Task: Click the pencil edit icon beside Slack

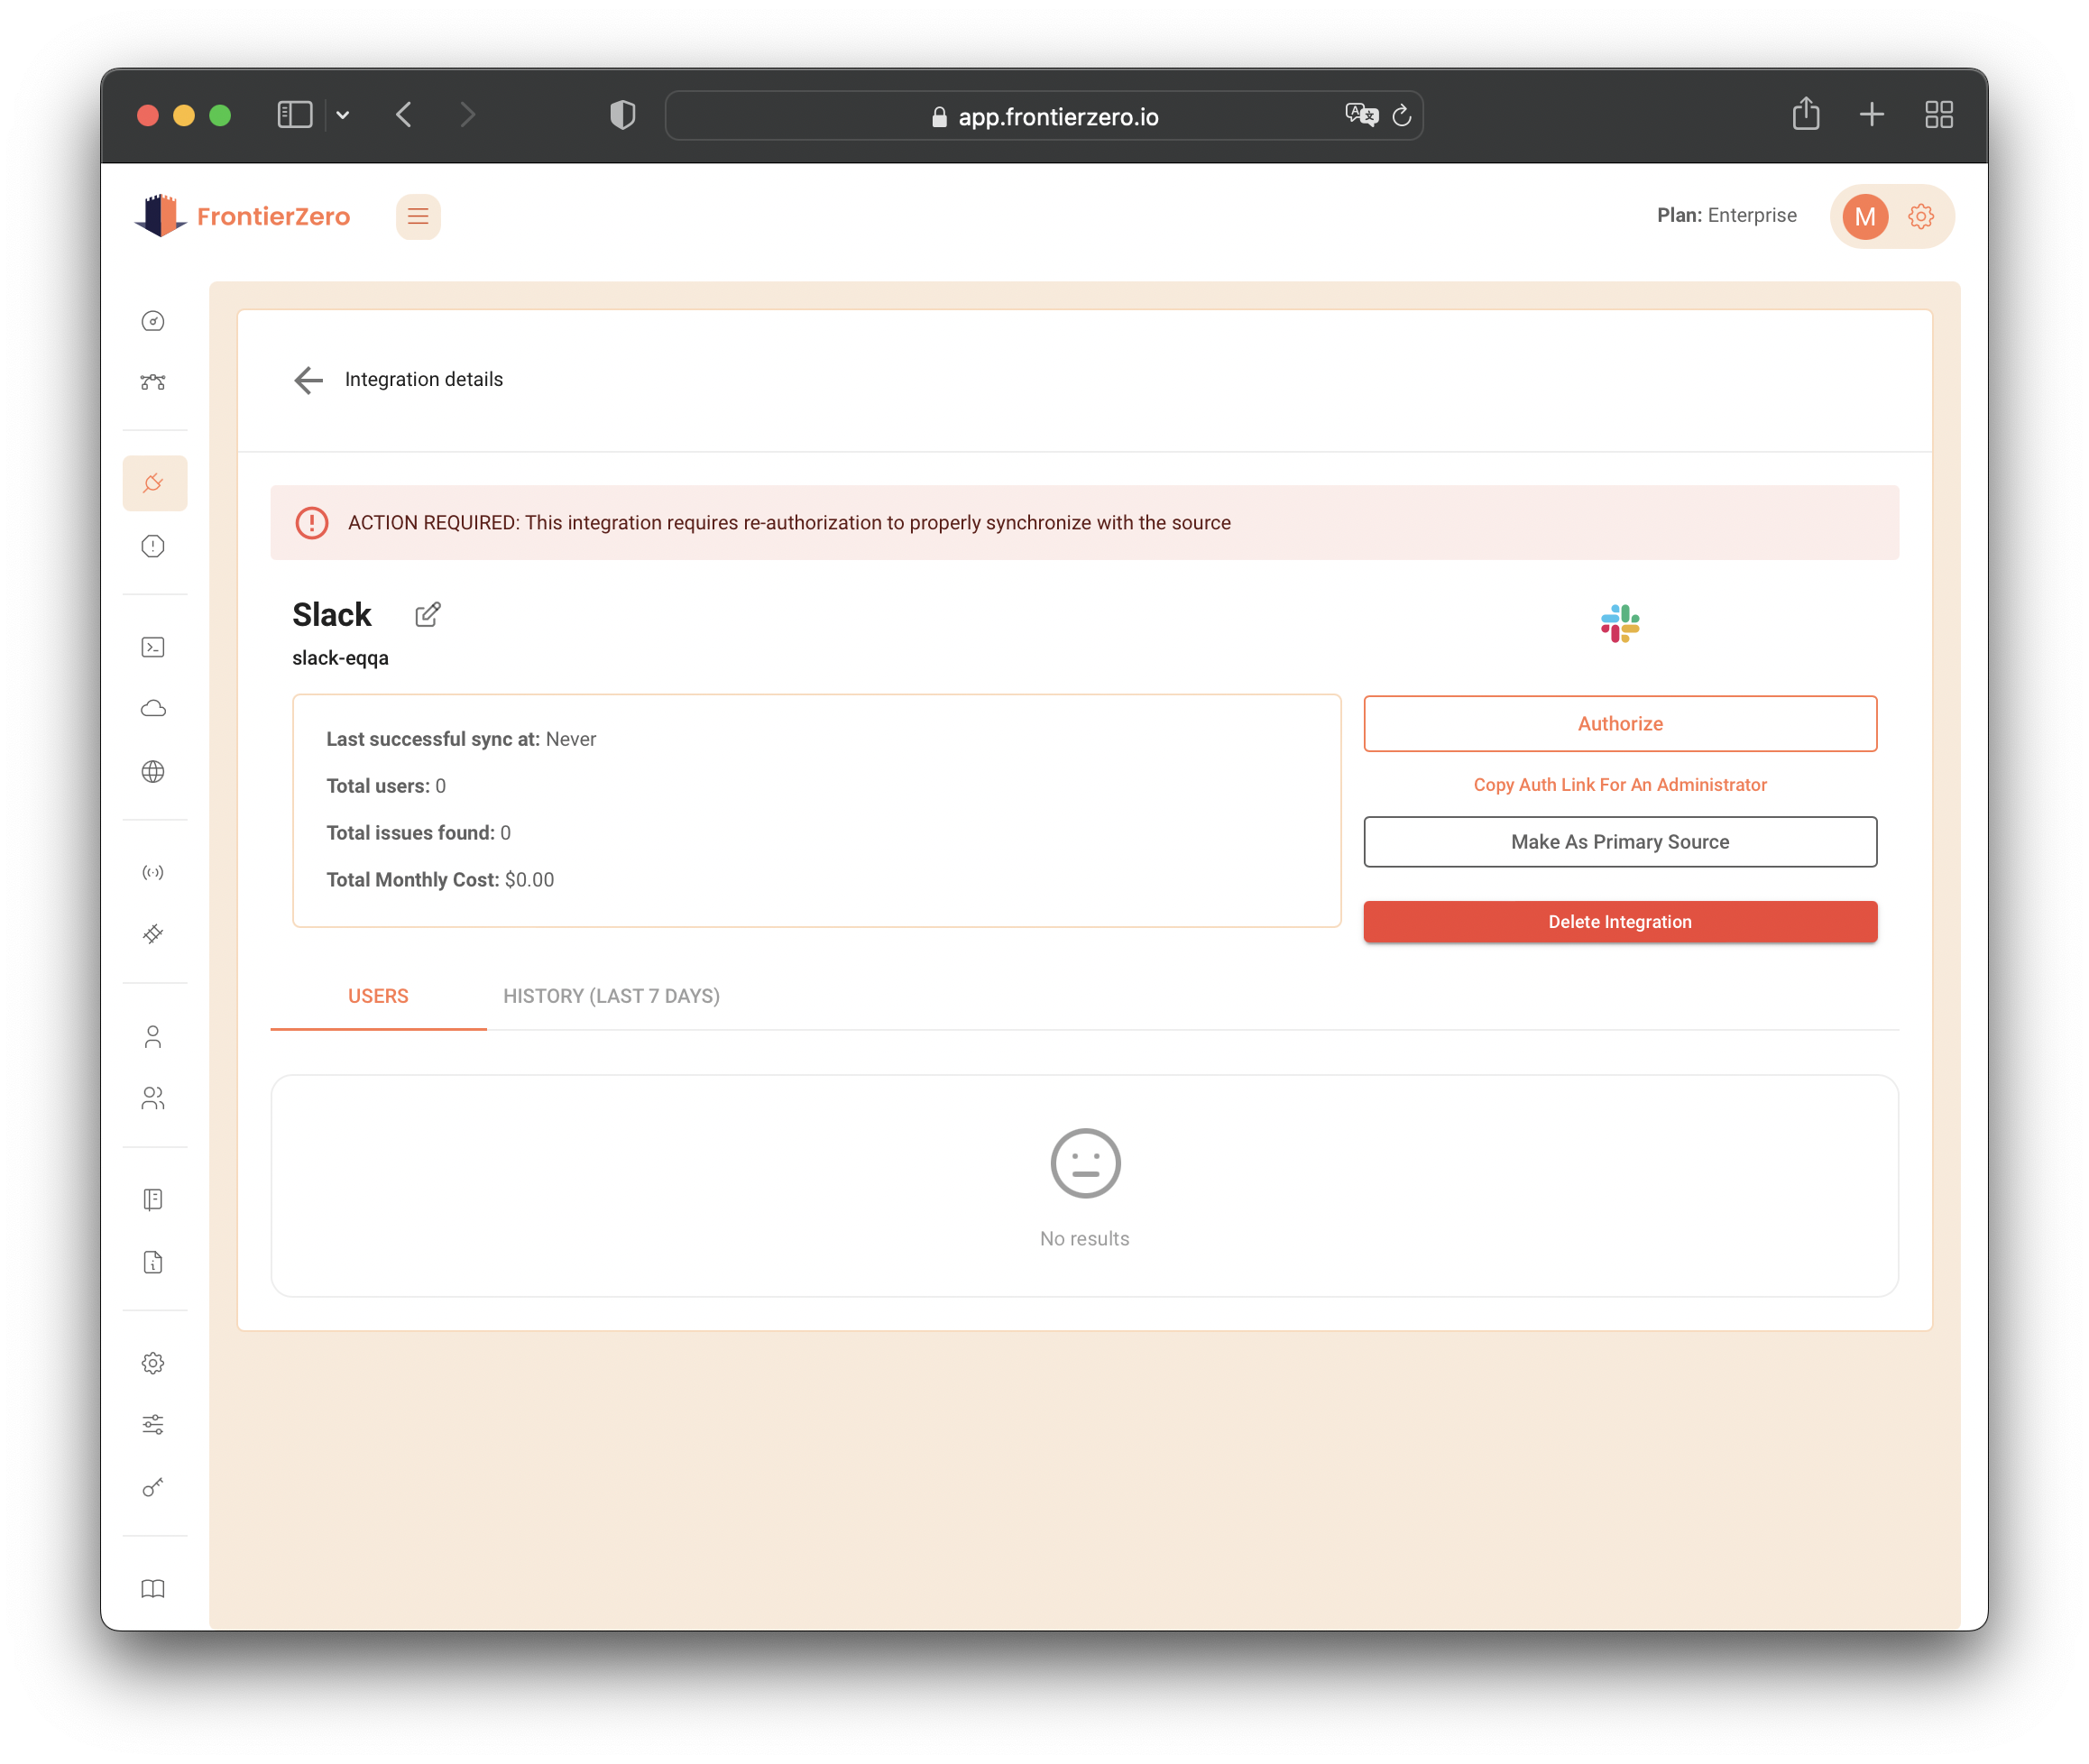Action: (427, 614)
